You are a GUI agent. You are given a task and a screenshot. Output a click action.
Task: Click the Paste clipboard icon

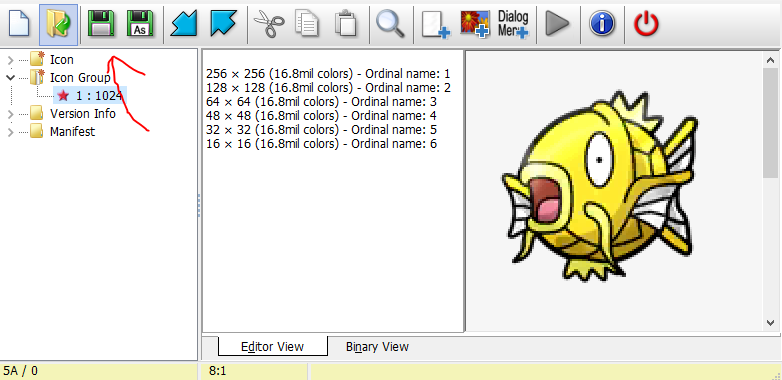[x=346, y=23]
